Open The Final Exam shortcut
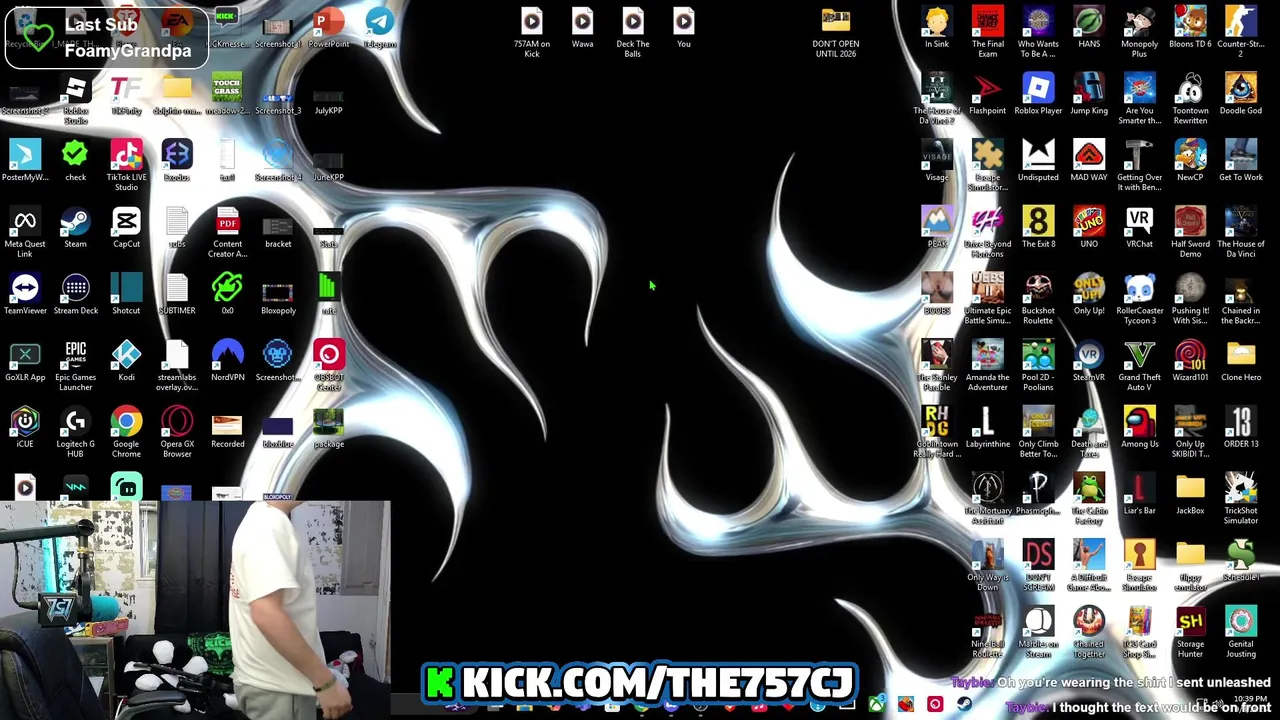Screen dimensions: 1280x720 pyautogui.click(x=987, y=33)
